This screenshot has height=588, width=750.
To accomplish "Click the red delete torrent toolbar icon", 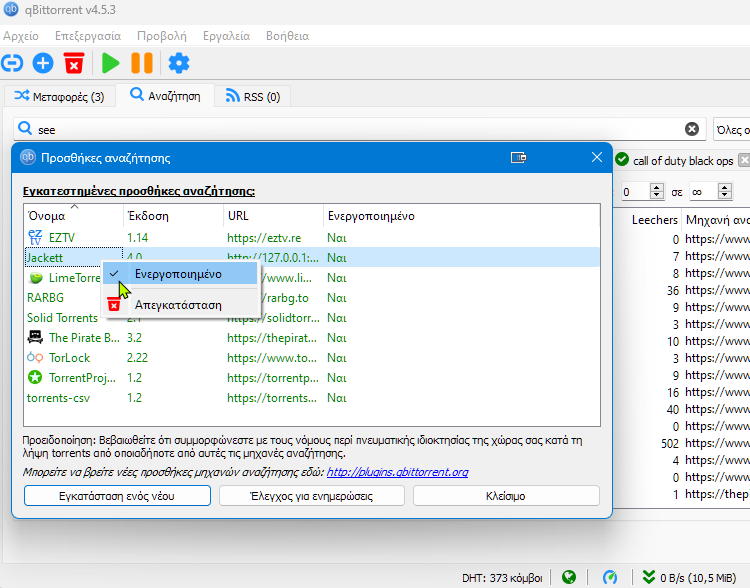I will 74,63.
